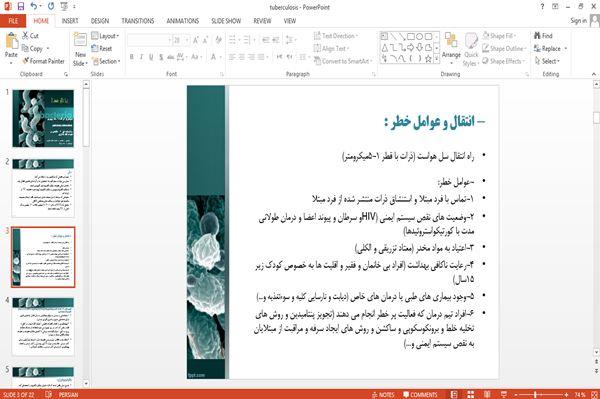Open Convert to SmartArt options
The image size is (600, 399).
point(343,61)
